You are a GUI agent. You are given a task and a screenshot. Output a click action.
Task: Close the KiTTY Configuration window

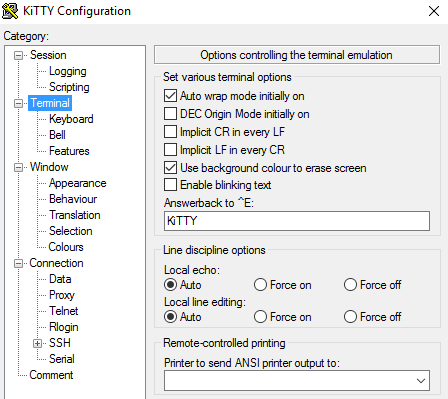click(434, 11)
